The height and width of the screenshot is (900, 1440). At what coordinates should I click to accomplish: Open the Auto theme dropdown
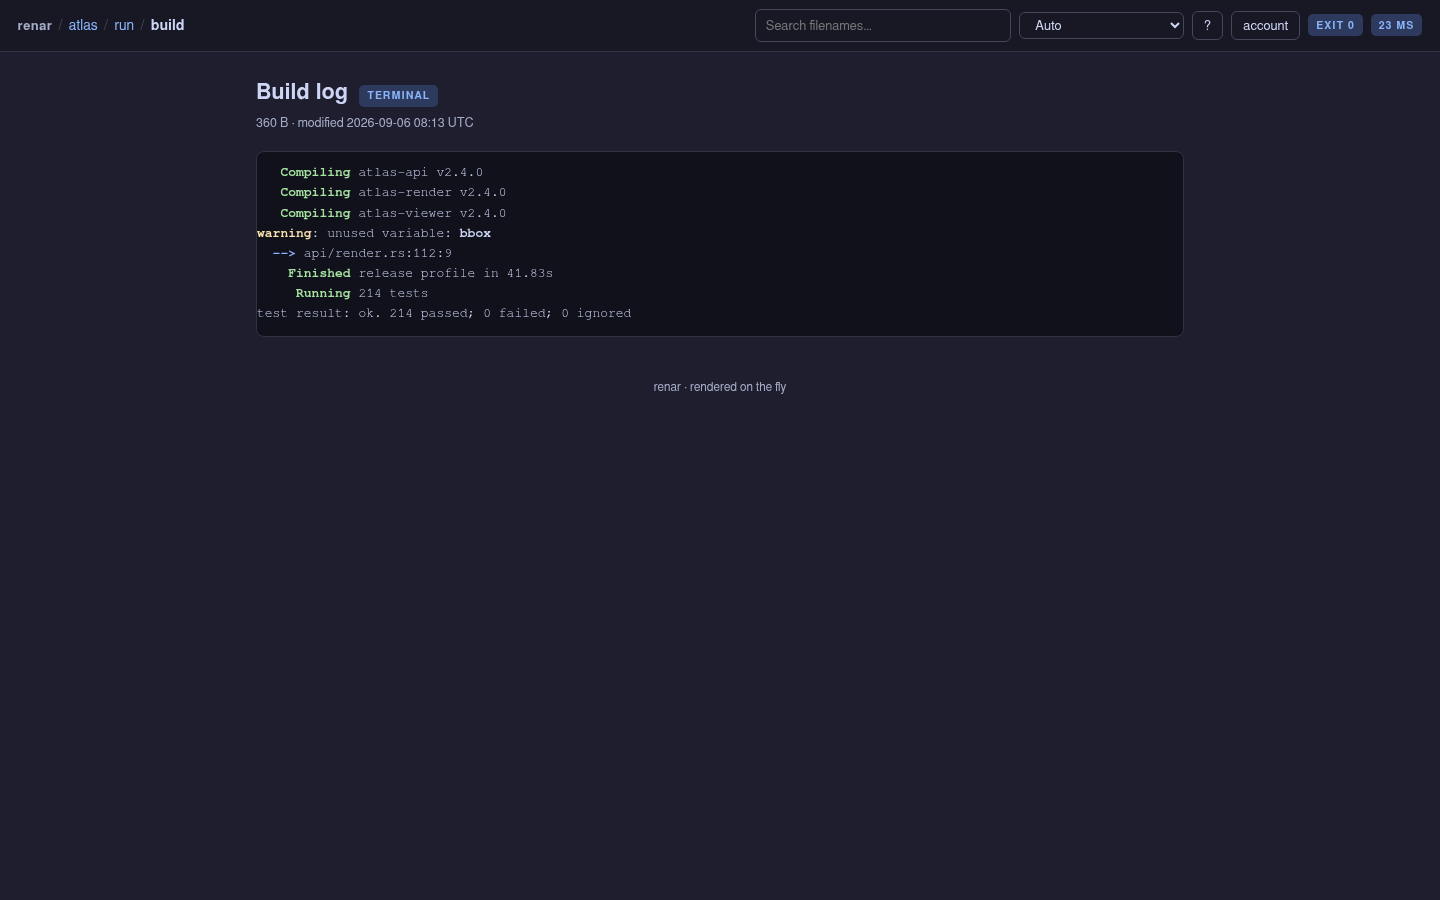pyautogui.click(x=1101, y=26)
